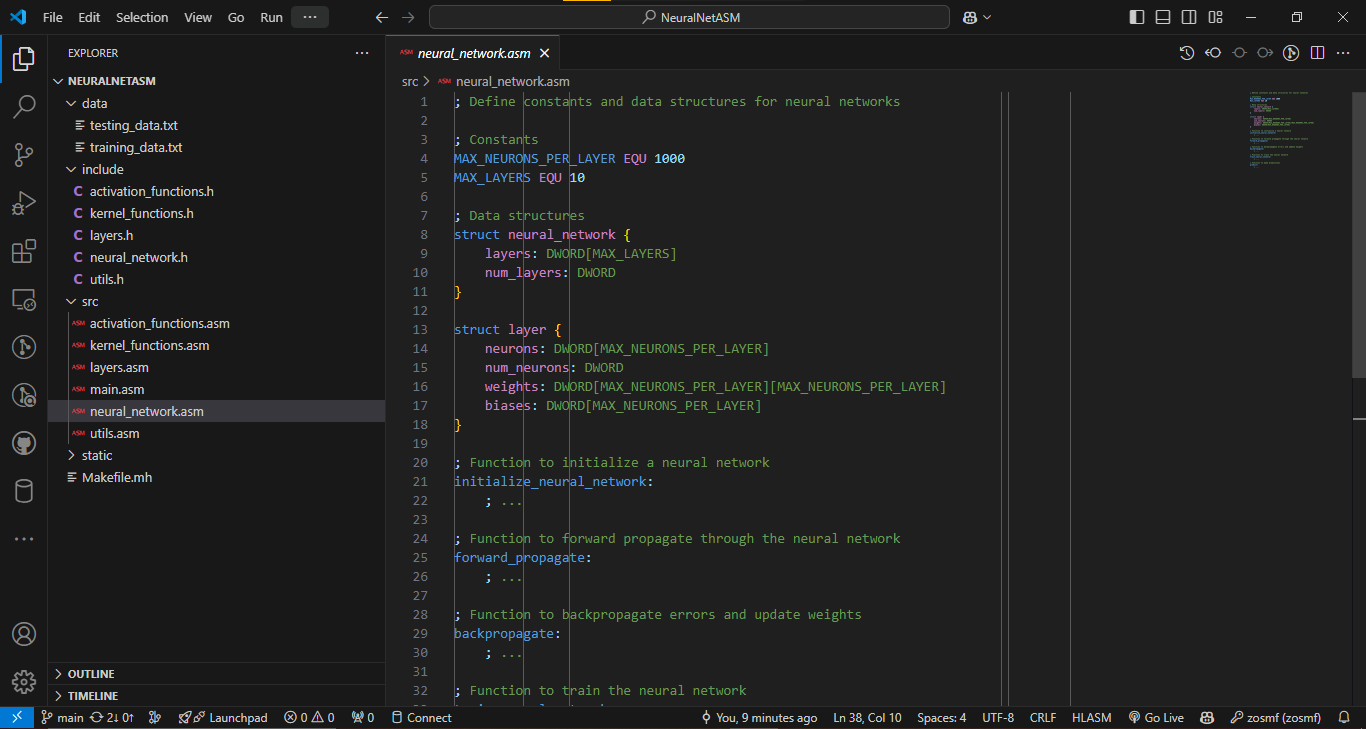Open the Copilot dropdown in title bar
This screenshot has width=1366, height=729.
tap(977, 17)
